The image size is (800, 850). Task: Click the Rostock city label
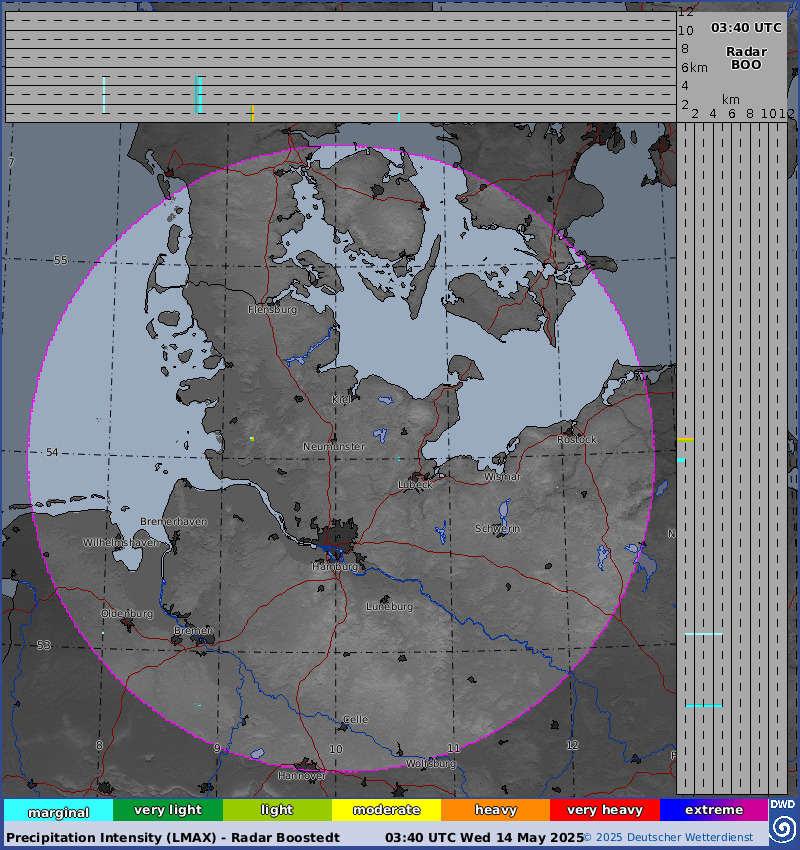click(x=577, y=440)
